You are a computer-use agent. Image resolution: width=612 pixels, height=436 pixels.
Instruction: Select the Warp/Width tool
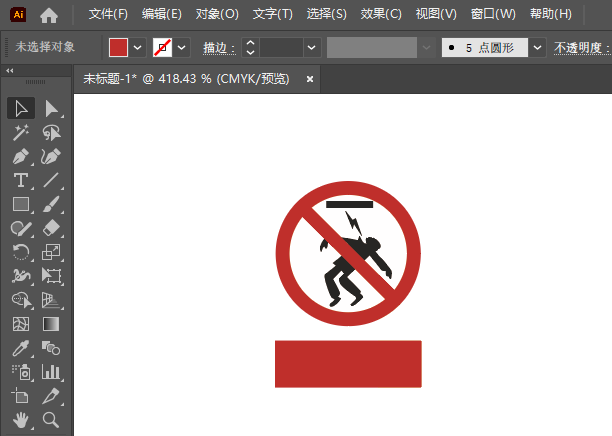point(21,276)
